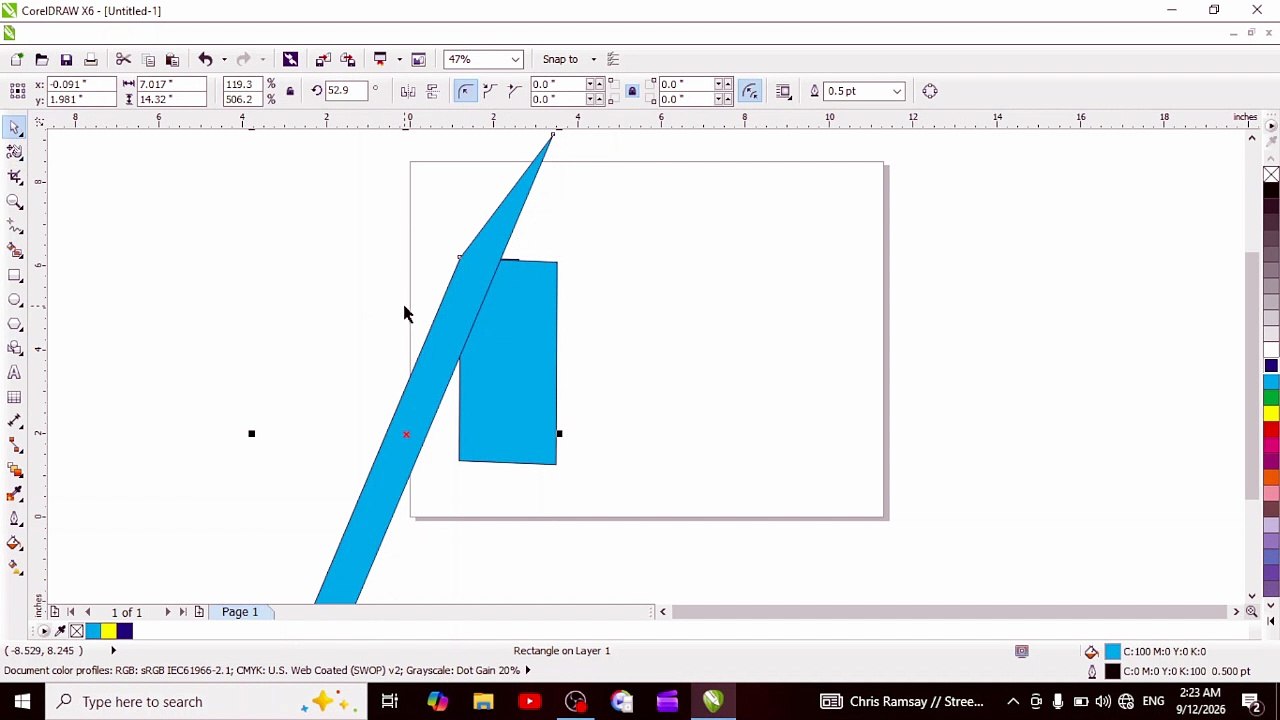Select the Pick tool in toolbox

[15, 128]
